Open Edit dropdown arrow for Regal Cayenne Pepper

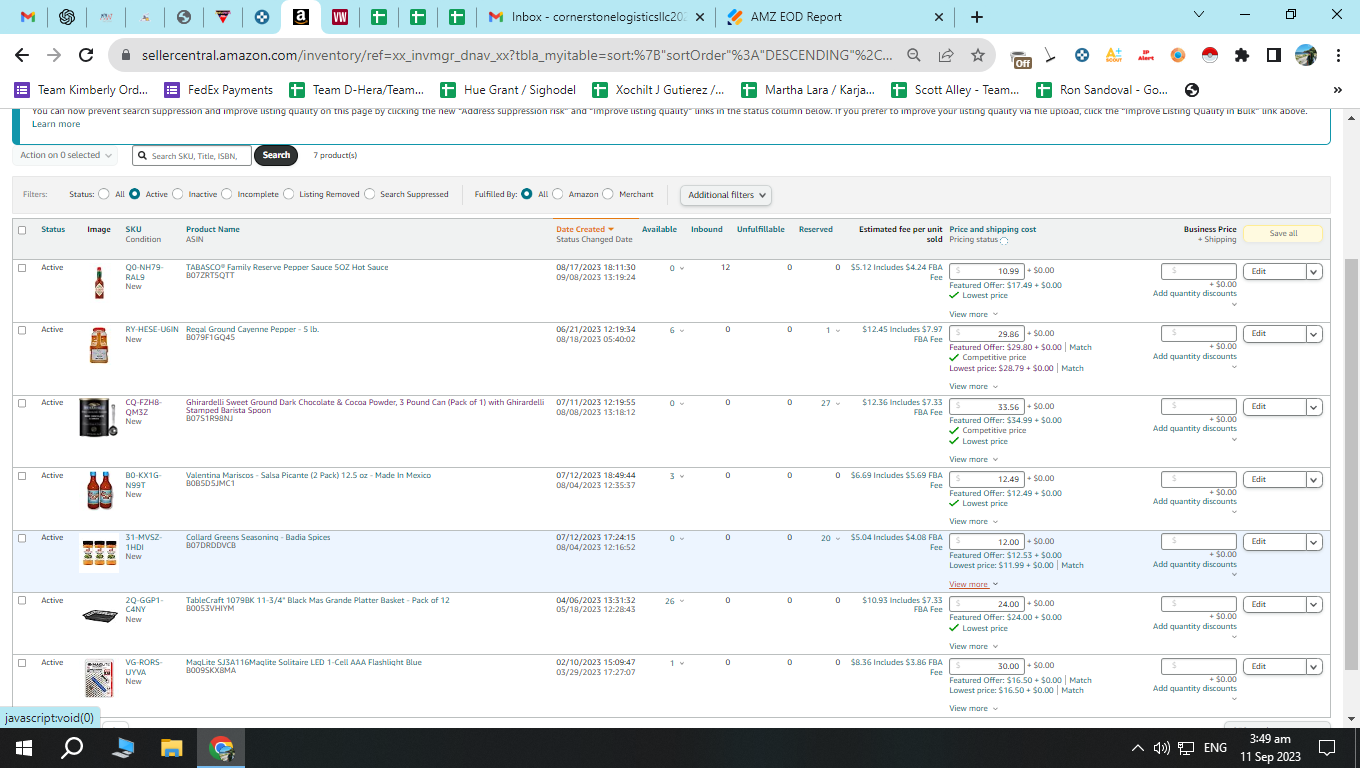(1314, 334)
